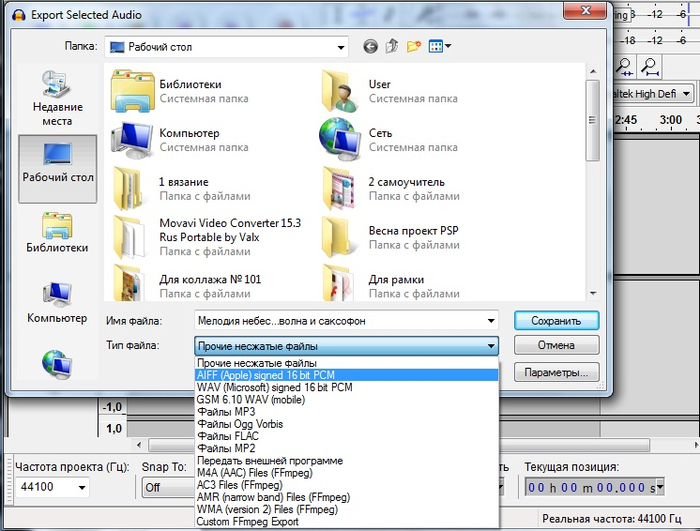
Task: Expand the Имя файла history dropdown arrow
Action: [491, 321]
